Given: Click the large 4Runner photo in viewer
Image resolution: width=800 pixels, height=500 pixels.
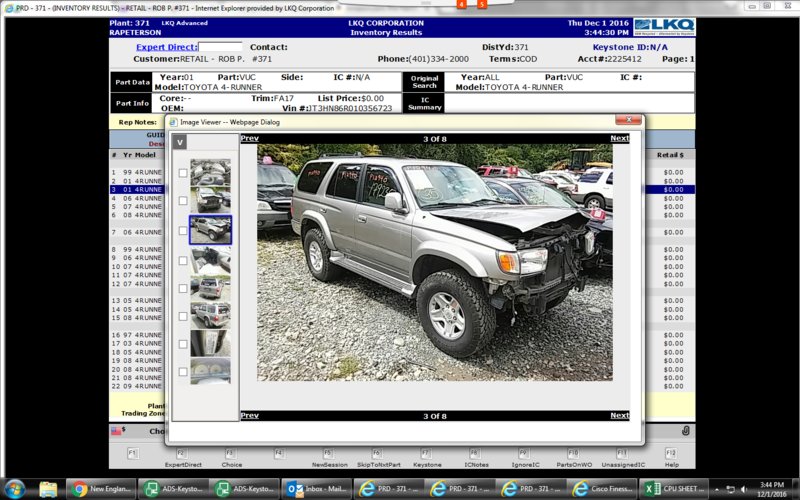Looking at the screenshot, I should [x=435, y=262].
